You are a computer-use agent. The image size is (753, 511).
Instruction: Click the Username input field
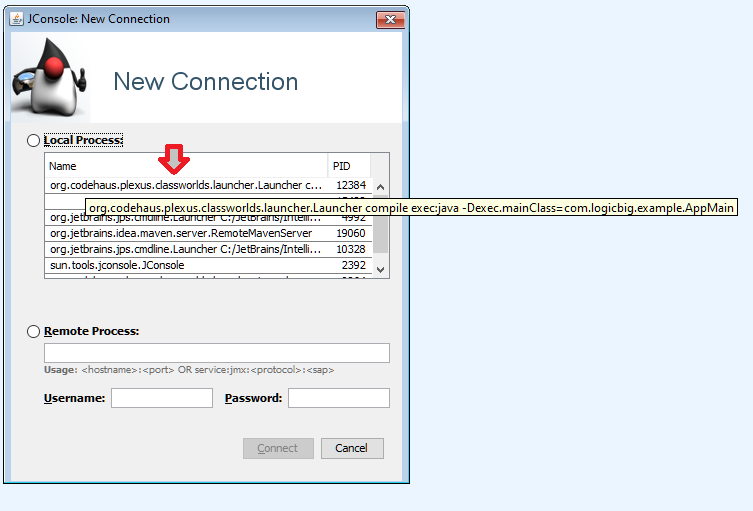162,398
